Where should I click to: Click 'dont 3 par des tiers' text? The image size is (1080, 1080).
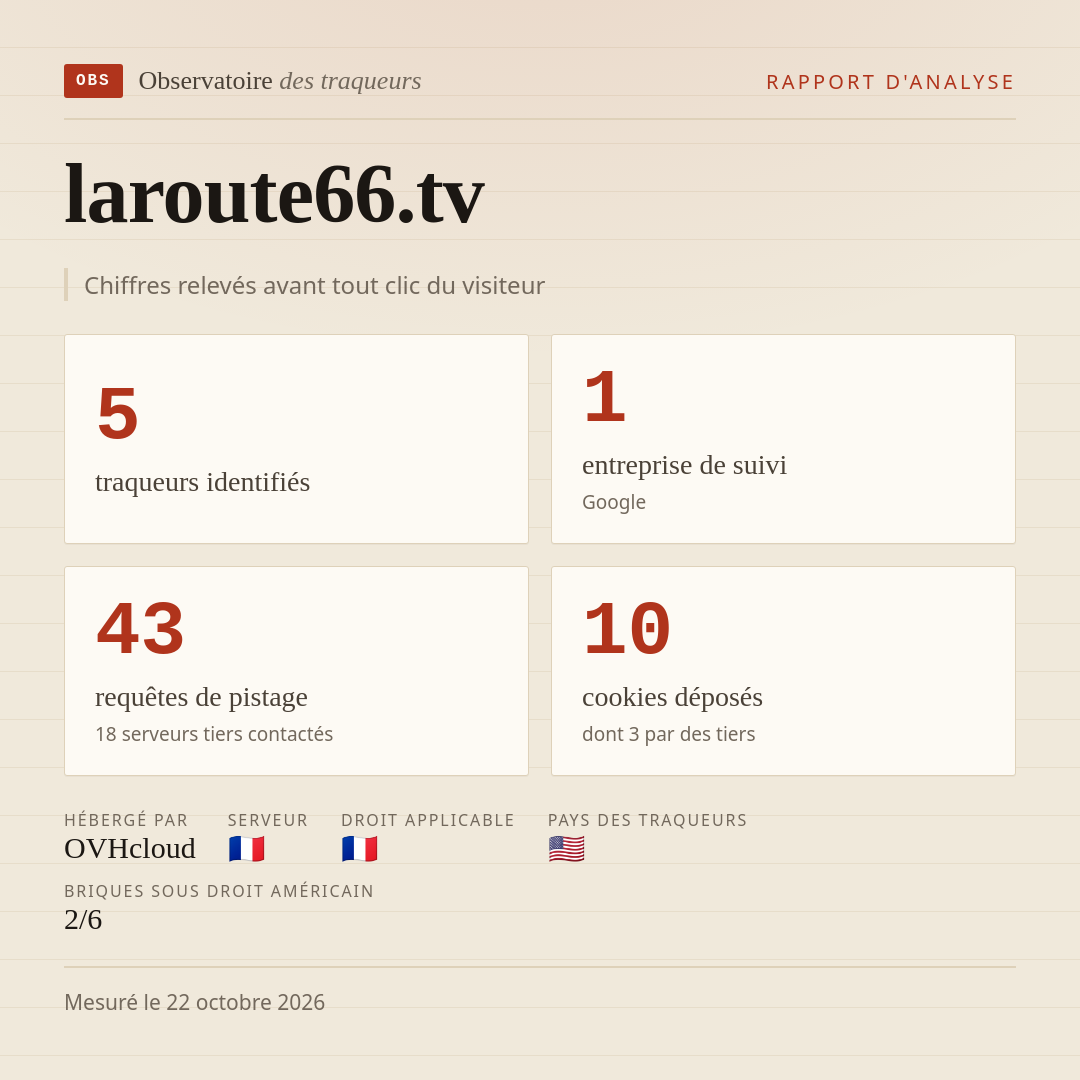pos(669,734)
